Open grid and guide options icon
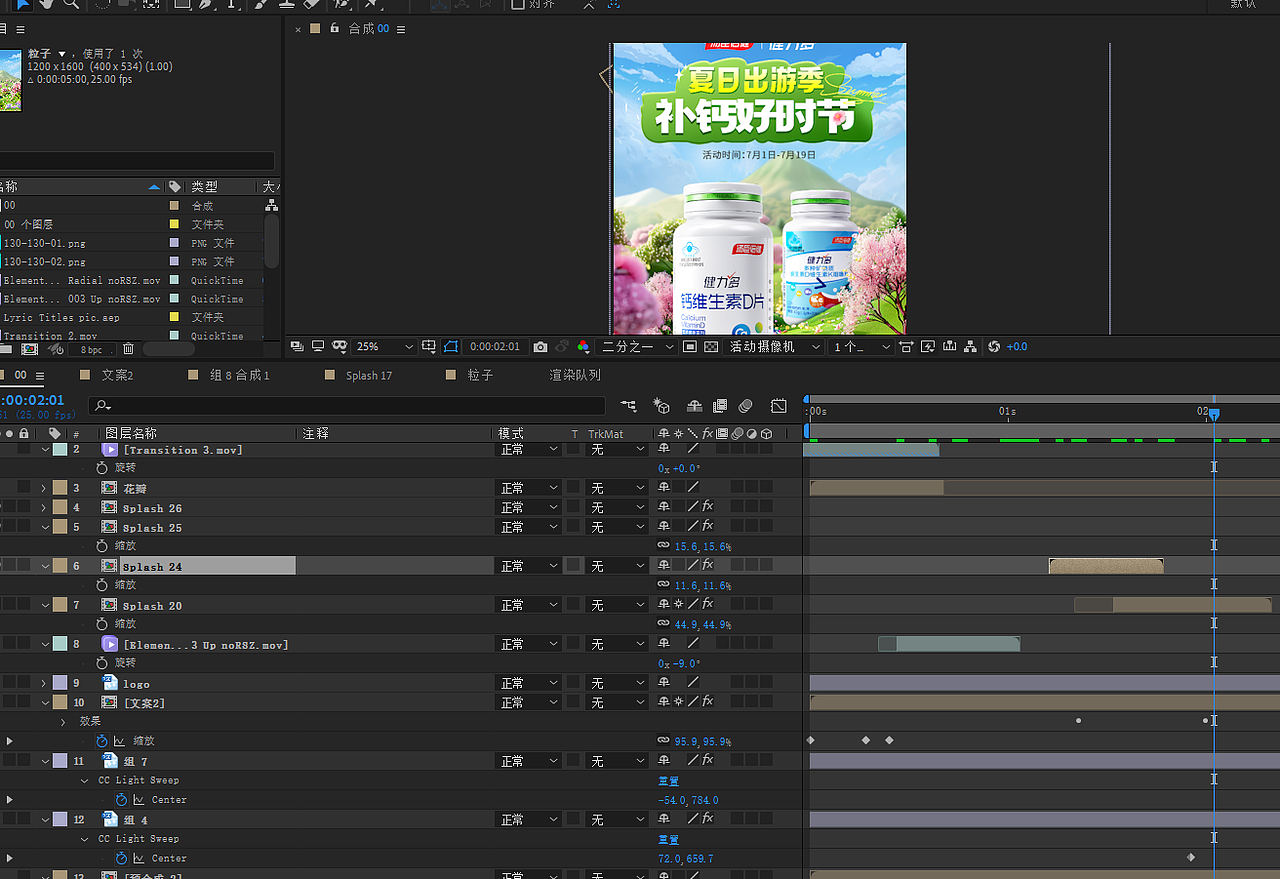This screenshot has height=879, width=1280. pyautogui.click(x=429, y=347)
